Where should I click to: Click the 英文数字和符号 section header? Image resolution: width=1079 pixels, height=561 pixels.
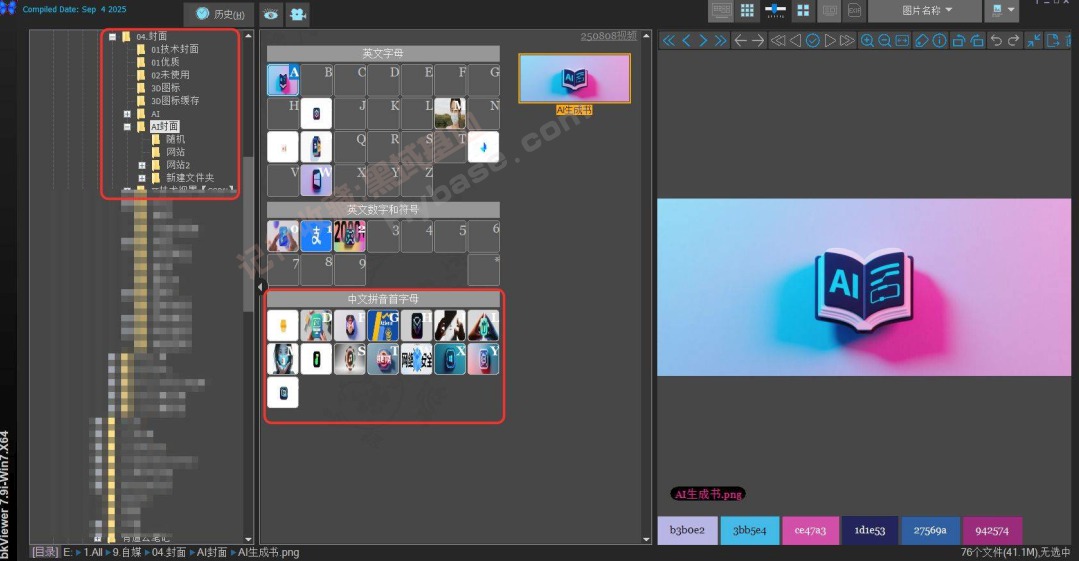[x=383, y=210]
